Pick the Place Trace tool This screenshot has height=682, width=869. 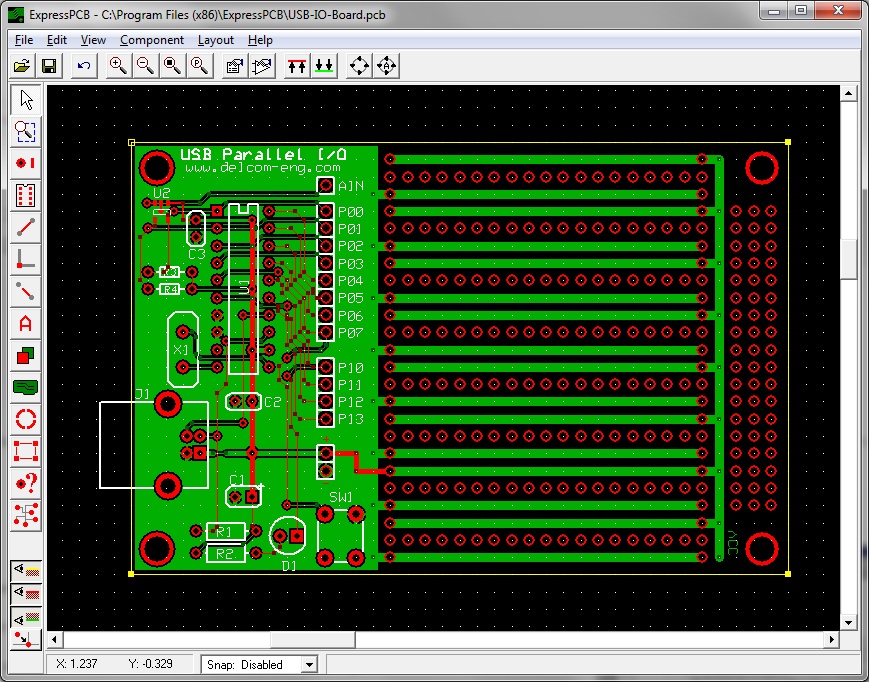coord(25,228)
